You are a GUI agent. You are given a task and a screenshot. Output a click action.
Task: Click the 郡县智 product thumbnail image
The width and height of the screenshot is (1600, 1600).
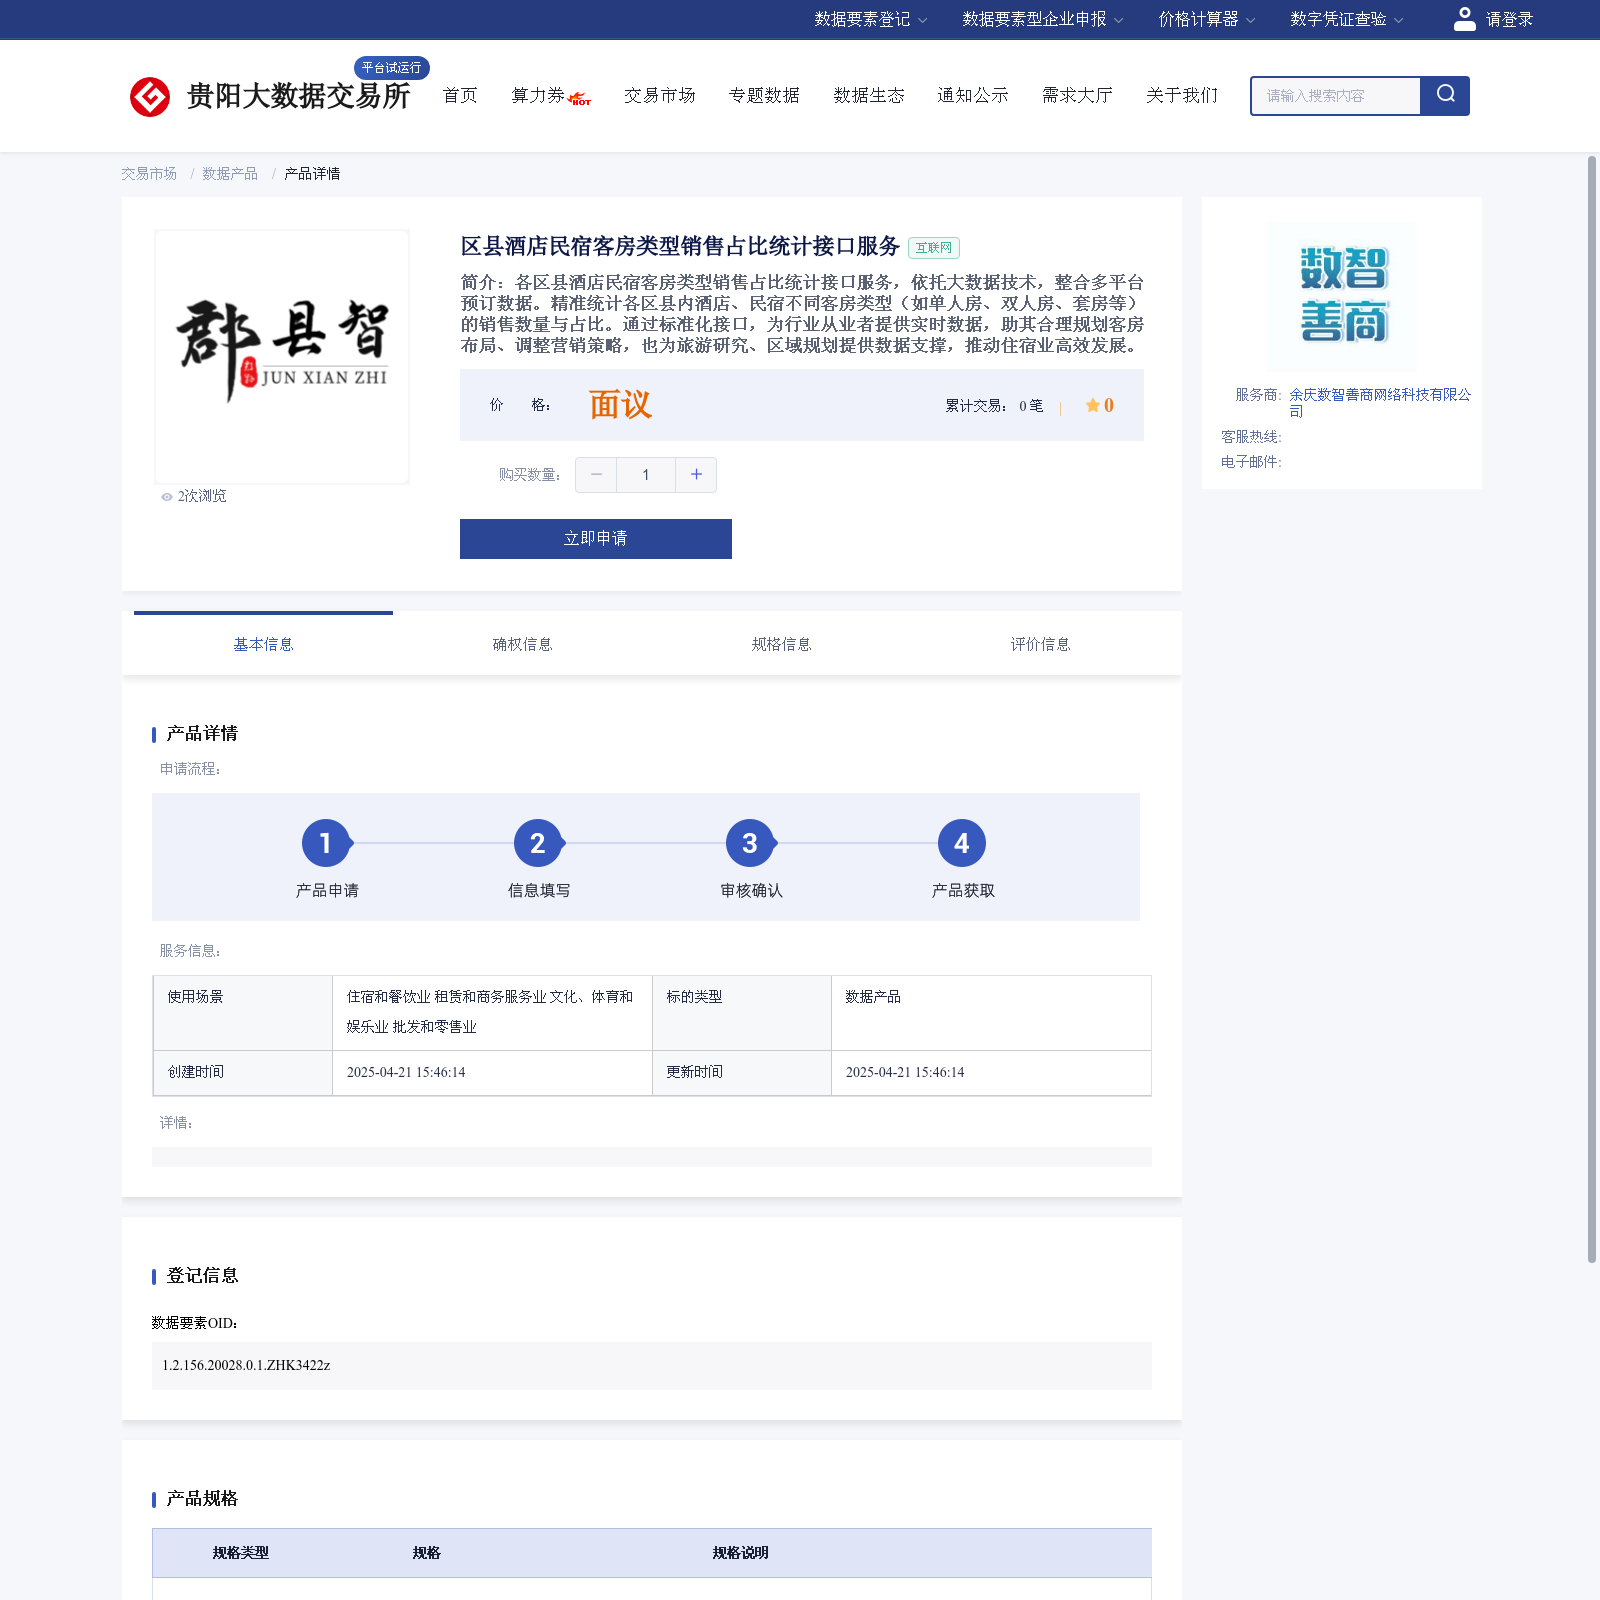tap(282, 357)
